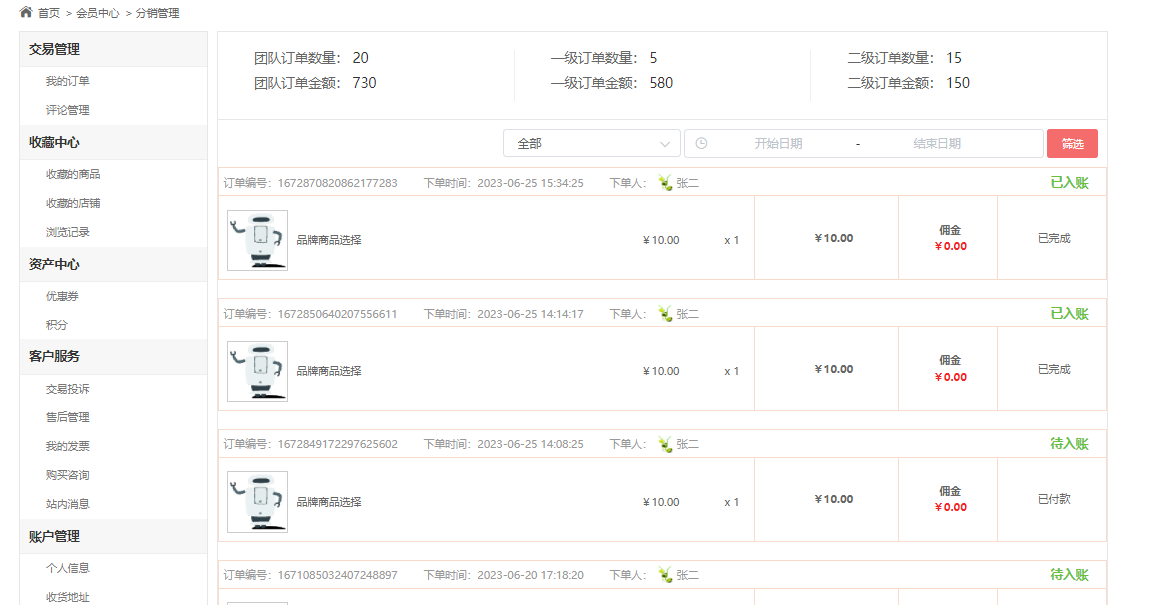The image size is (1158, 605).
Task: Click the clock icon in date field
Action: tap(701, 143)
